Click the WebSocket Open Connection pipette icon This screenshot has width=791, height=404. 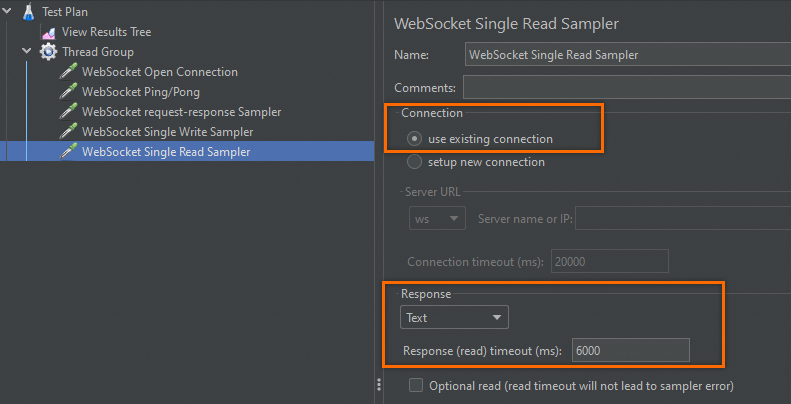click(x=68, y=72)
